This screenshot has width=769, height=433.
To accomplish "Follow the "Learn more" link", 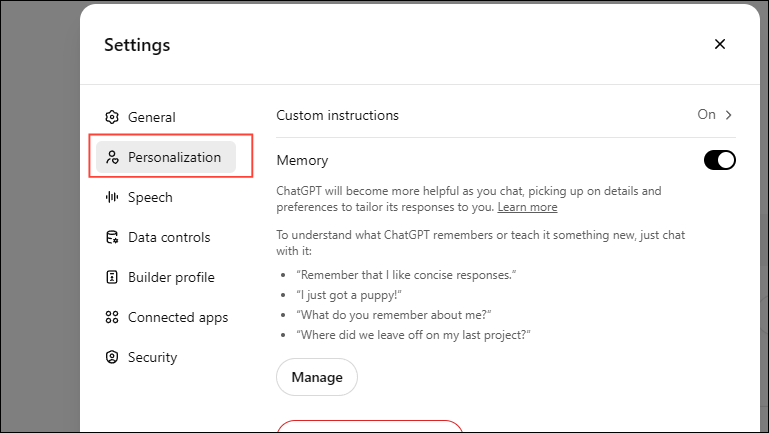I will coord(527,207).
